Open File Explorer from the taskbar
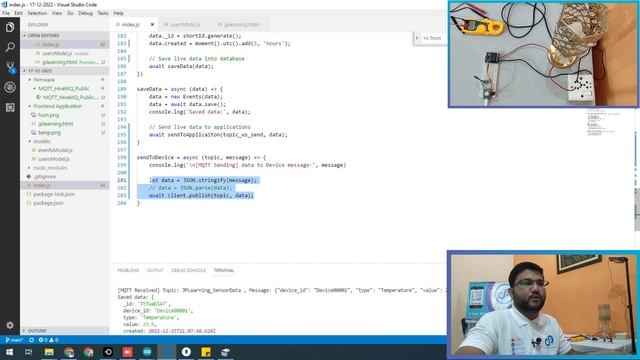The height and width of the screenshot is (360, 640). 49,352
